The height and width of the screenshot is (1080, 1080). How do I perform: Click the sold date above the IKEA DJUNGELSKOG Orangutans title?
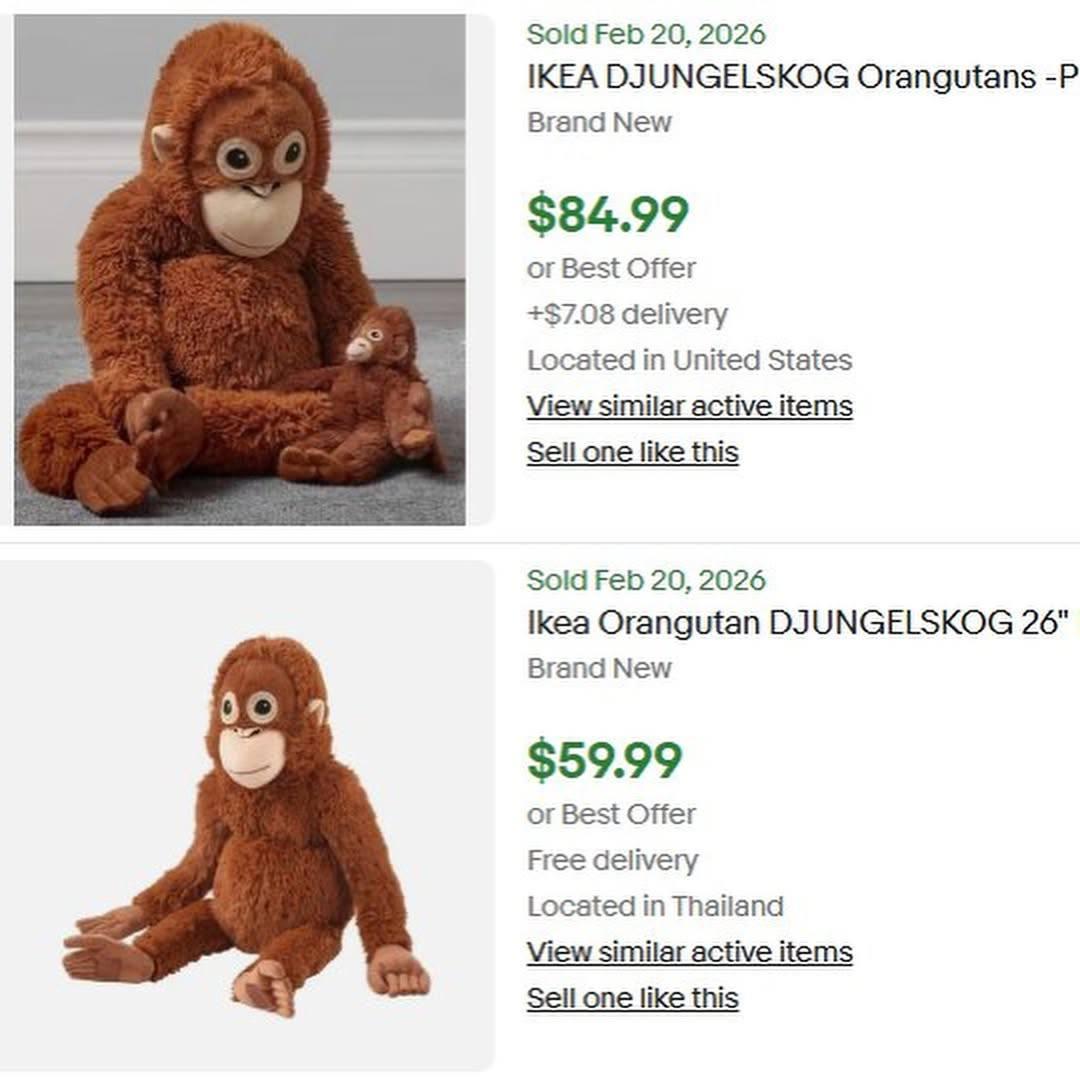pyautogui.click(x=646, y=34)
